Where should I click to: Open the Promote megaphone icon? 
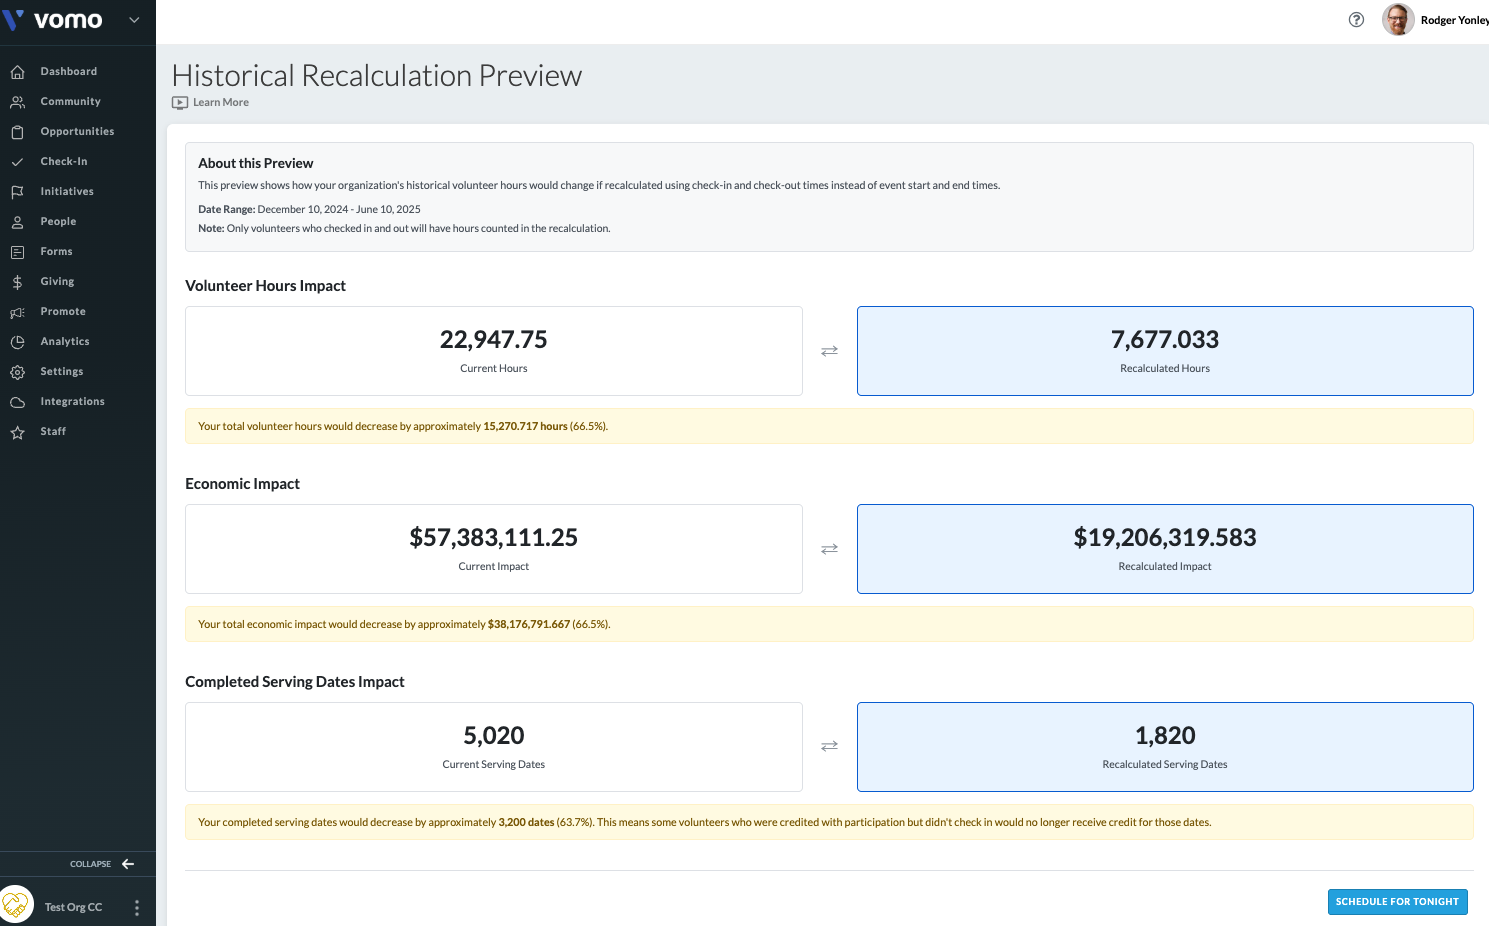point(17,312)
